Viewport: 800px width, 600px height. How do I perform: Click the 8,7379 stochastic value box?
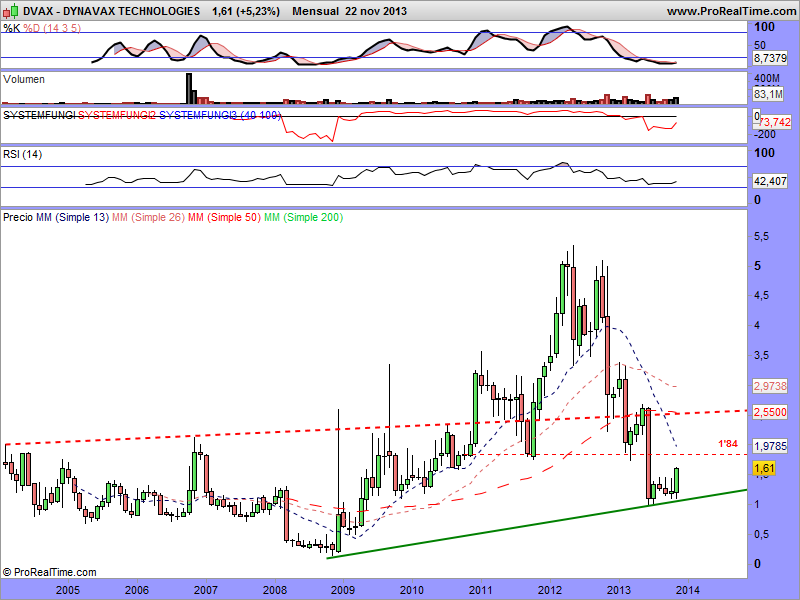point(770,58)
